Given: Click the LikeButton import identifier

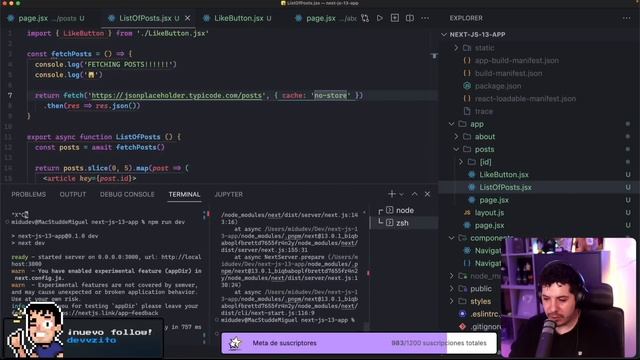Looking at the screenshot, I should click(x=83, y=33).
